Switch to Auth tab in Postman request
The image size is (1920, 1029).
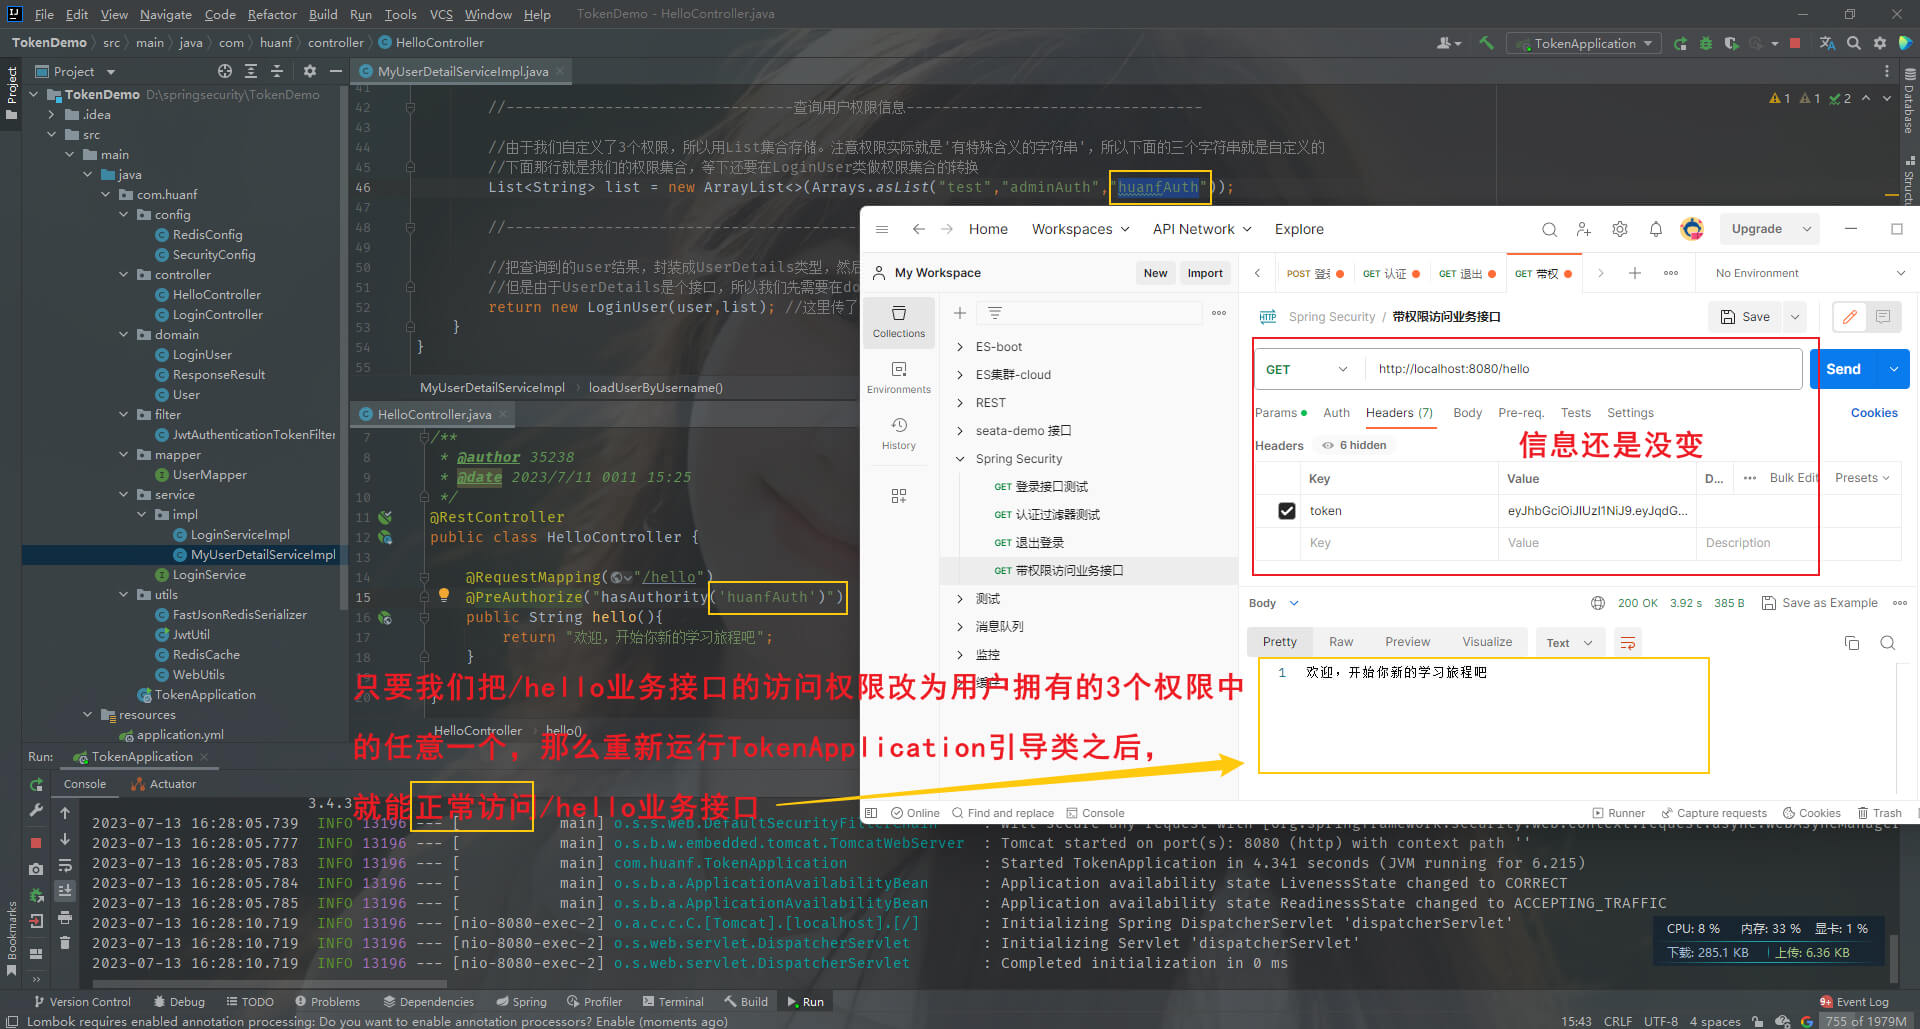click(1337, 413)
